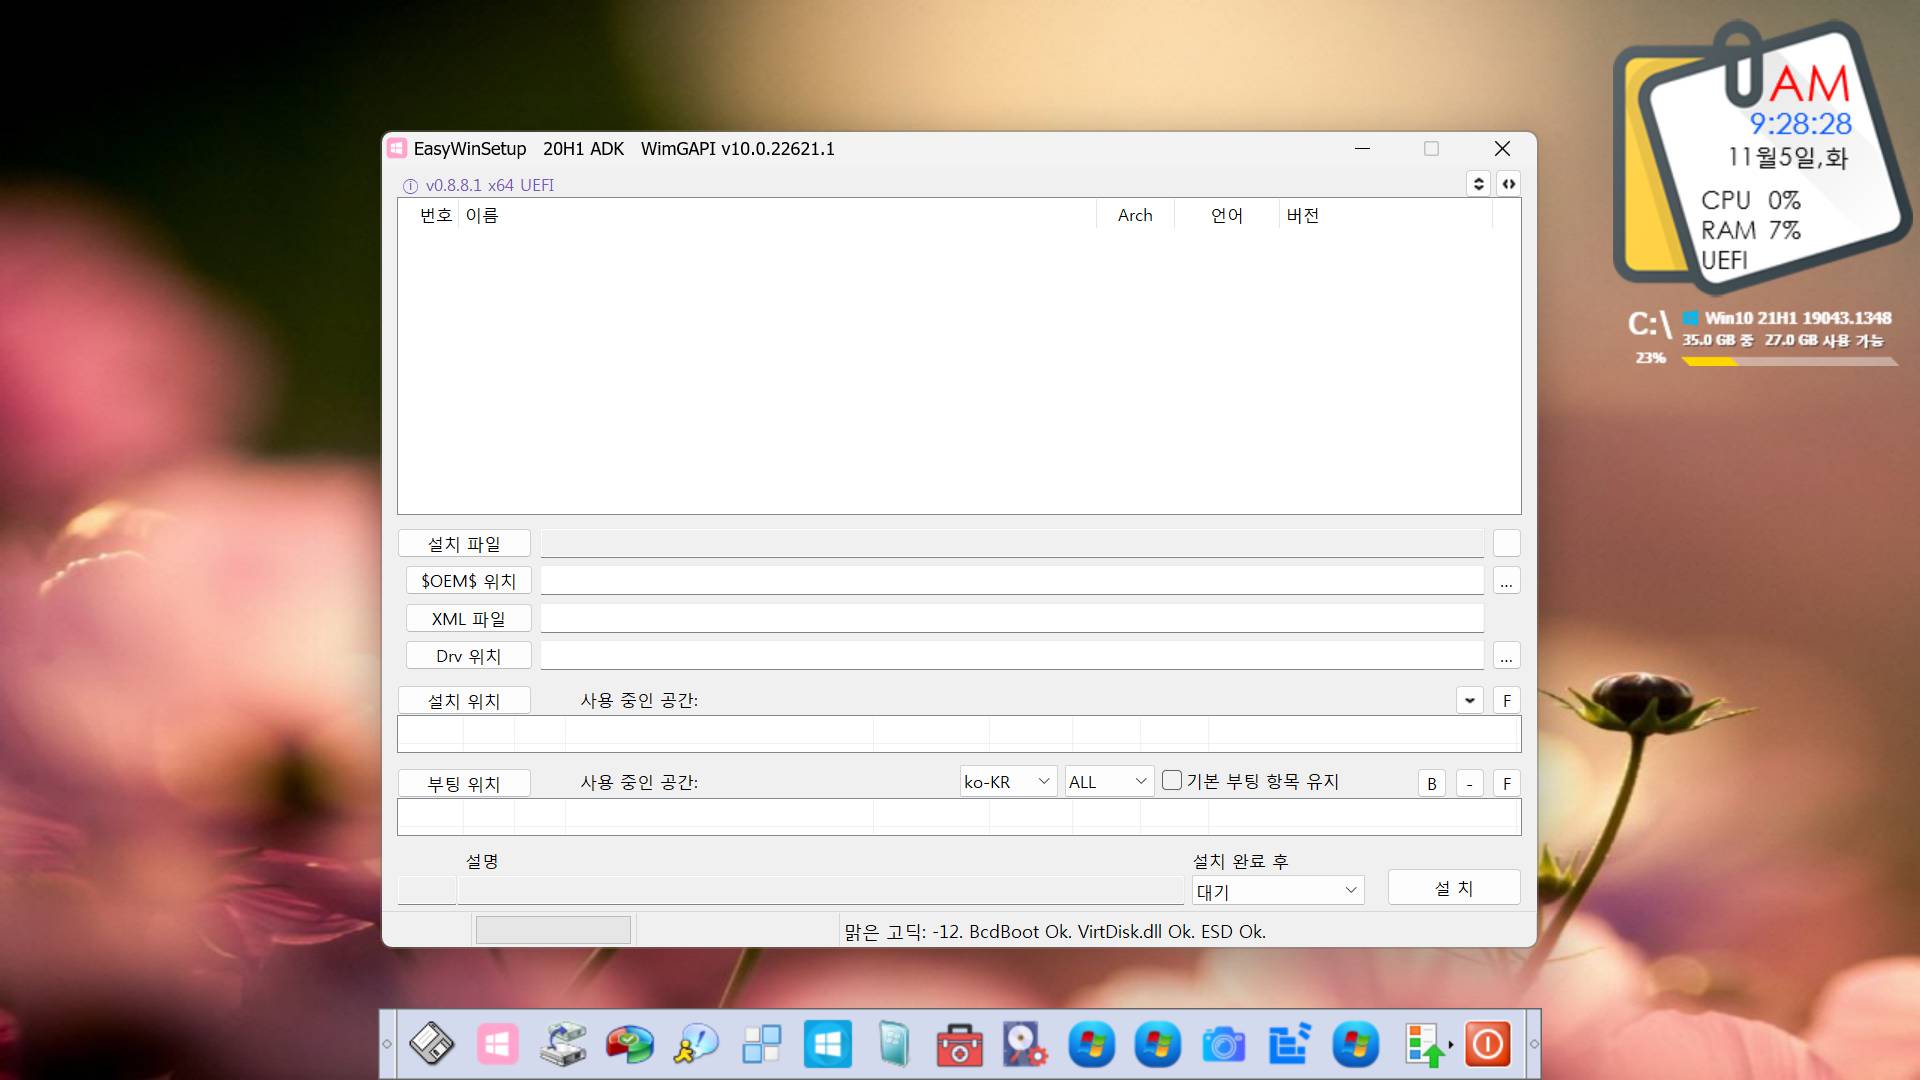This screenshot has height=1080, width=1920.
Task: Click into the 설치 파일 path field
Action: [1012, 544]
